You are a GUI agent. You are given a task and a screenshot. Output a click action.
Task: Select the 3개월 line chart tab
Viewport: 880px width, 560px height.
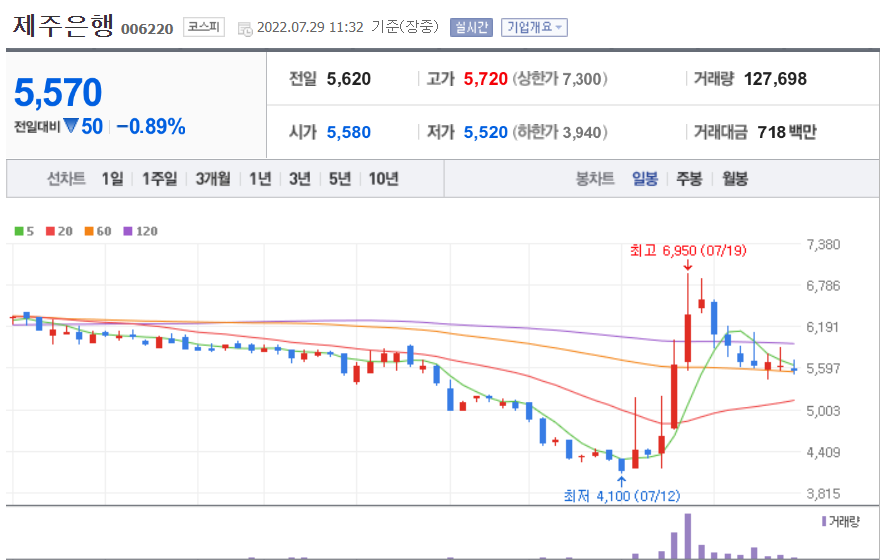pyautogui.click(x=213, y=178)
